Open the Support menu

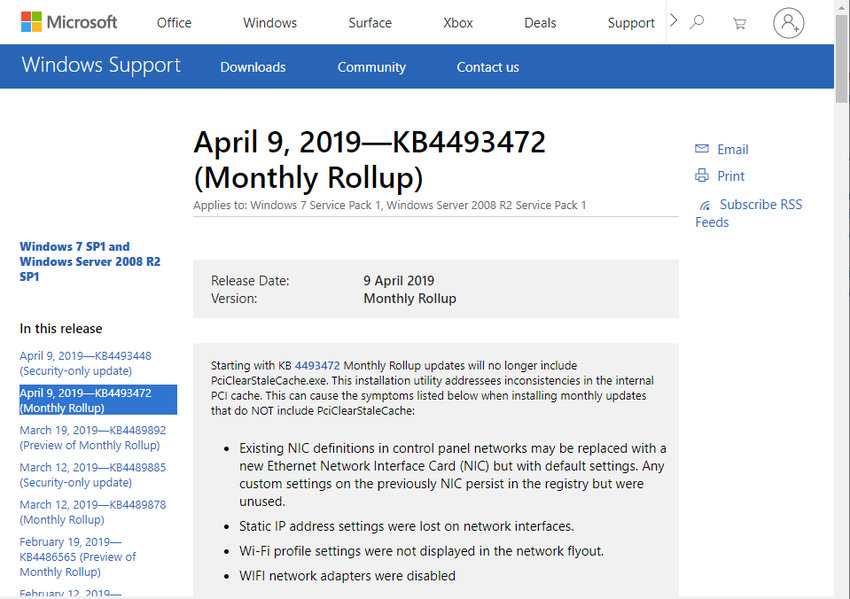click(631, 23)
